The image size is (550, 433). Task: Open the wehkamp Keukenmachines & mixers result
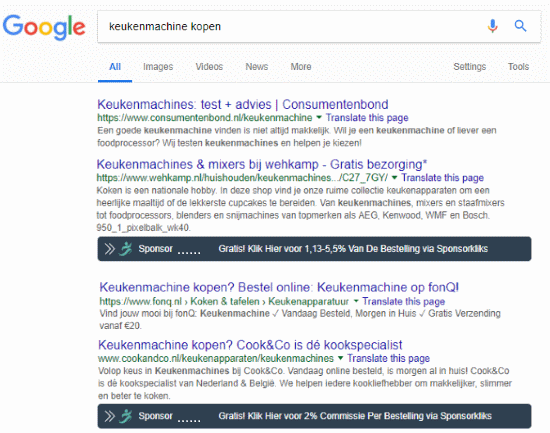click(262, 164)
